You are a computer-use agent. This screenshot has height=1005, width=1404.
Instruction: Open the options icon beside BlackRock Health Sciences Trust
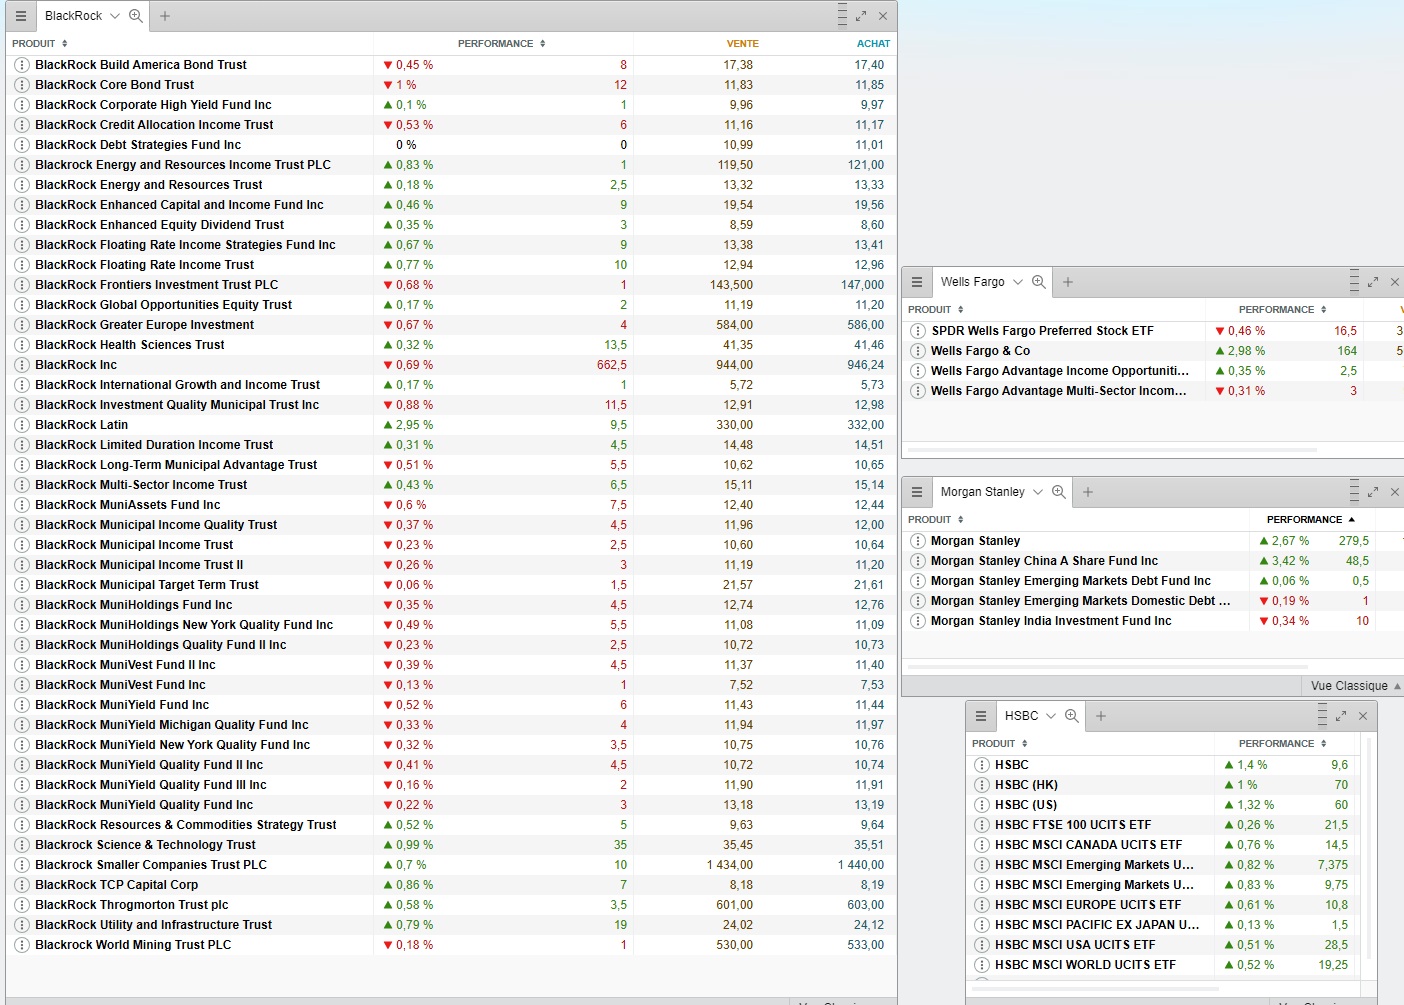click(x=22, y=345)
